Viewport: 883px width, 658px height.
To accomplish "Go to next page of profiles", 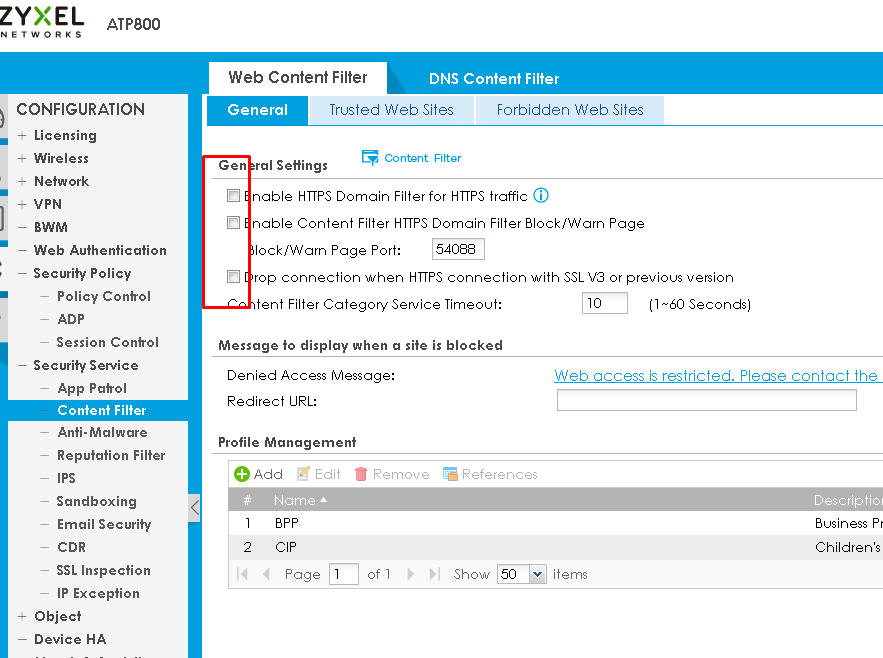I will 411,574.
